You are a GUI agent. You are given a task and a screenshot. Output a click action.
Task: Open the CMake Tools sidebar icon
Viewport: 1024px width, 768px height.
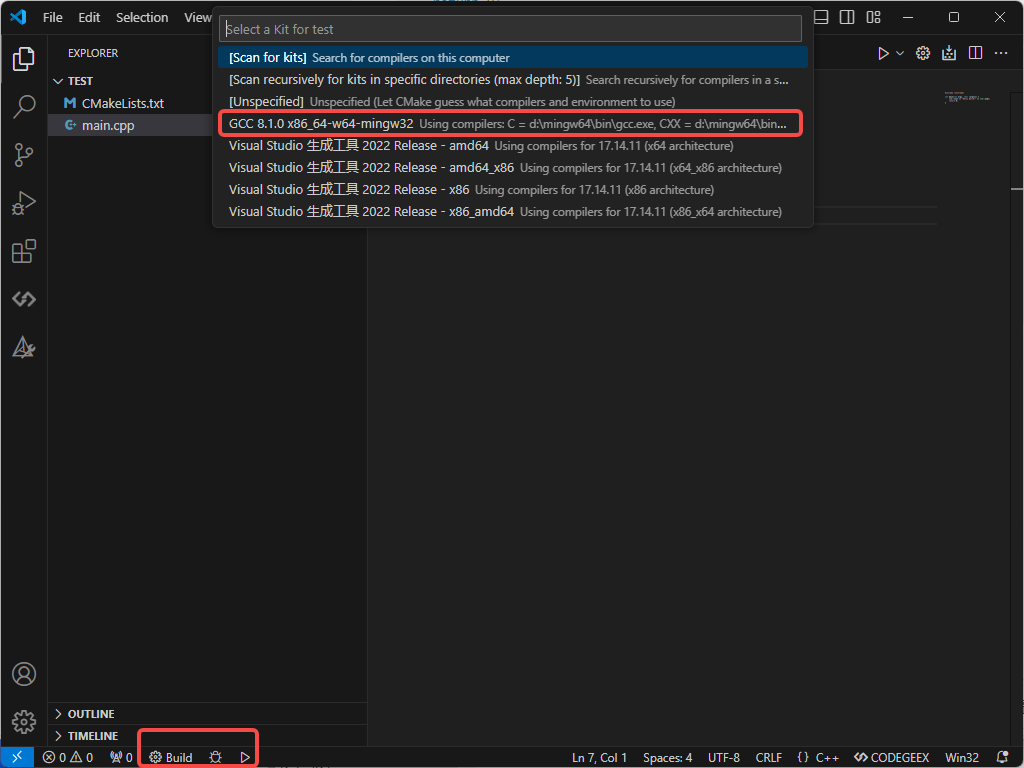pyautogui.click(x=24, y=347)
